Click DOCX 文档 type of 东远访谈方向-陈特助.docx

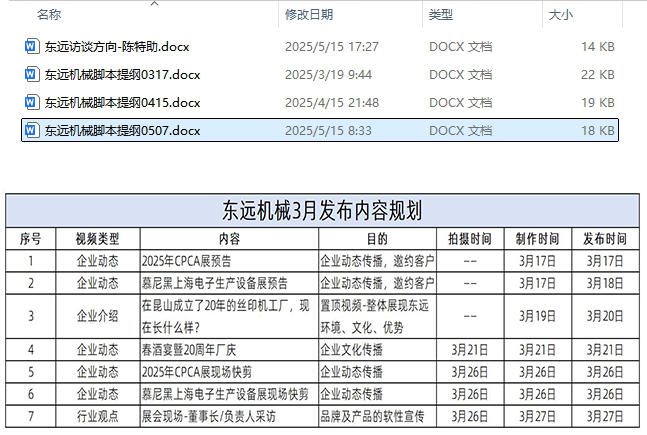click(x=460, y=47)
